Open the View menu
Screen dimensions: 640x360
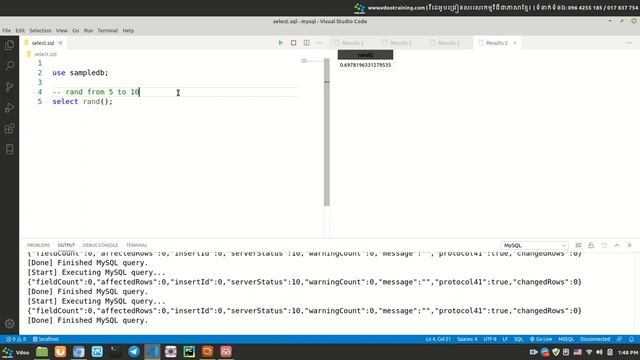click(62, 31)
